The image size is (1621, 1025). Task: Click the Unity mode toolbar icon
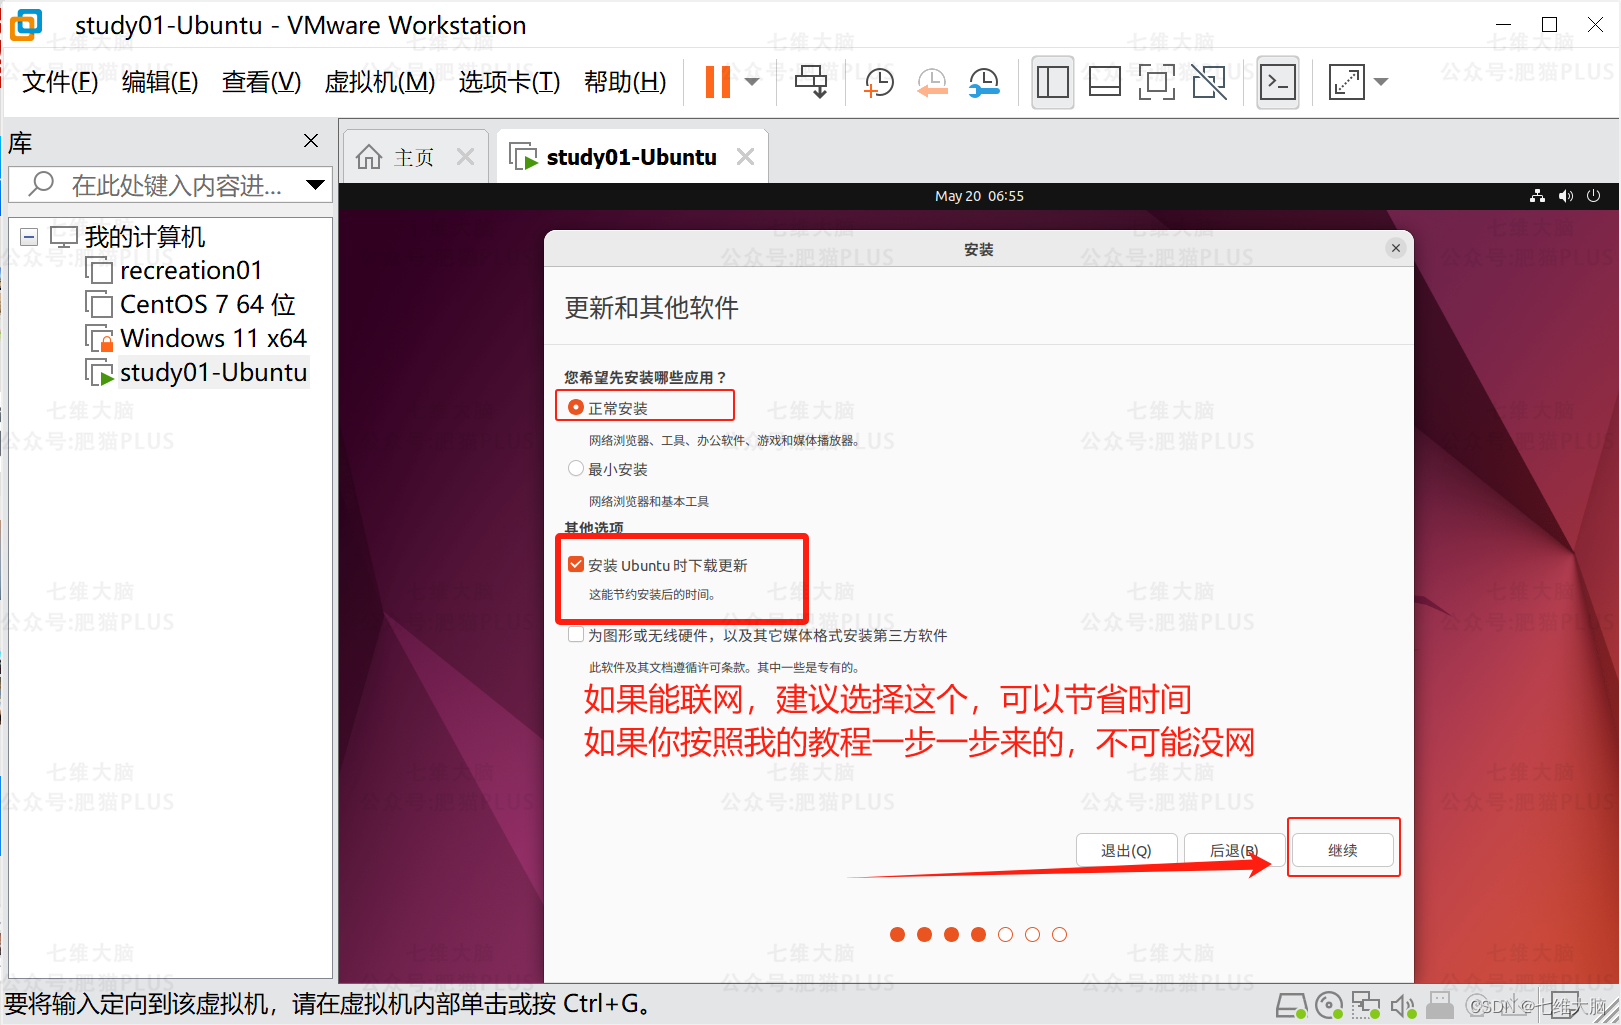(x=1209, y=82)
